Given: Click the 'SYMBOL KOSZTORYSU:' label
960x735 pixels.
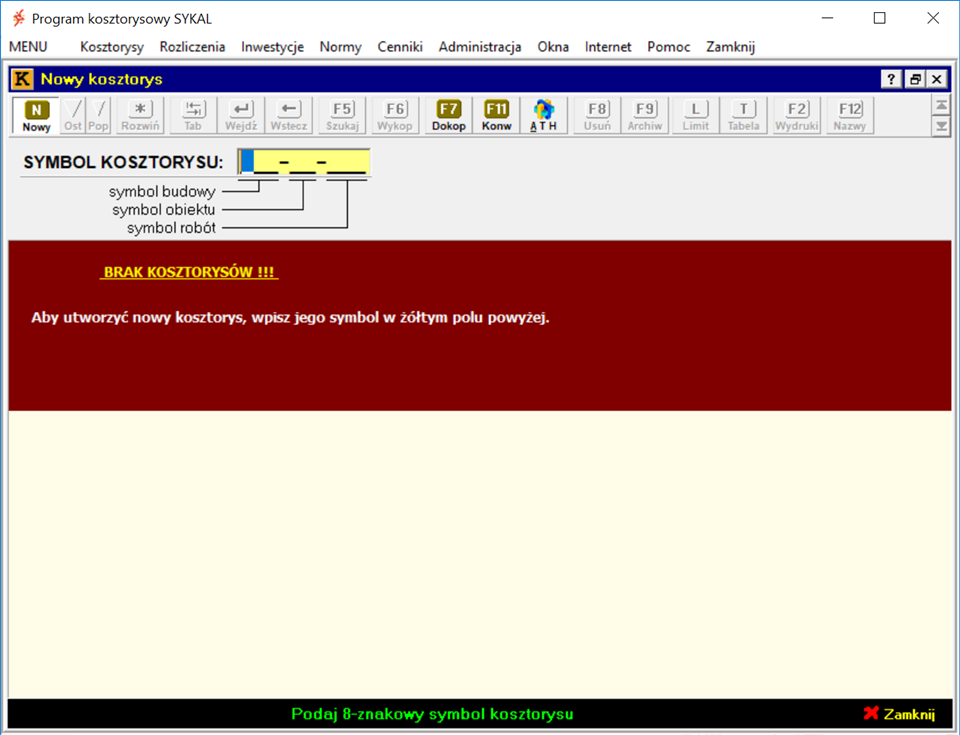Looking at the screenshot, I should point(123,162).
